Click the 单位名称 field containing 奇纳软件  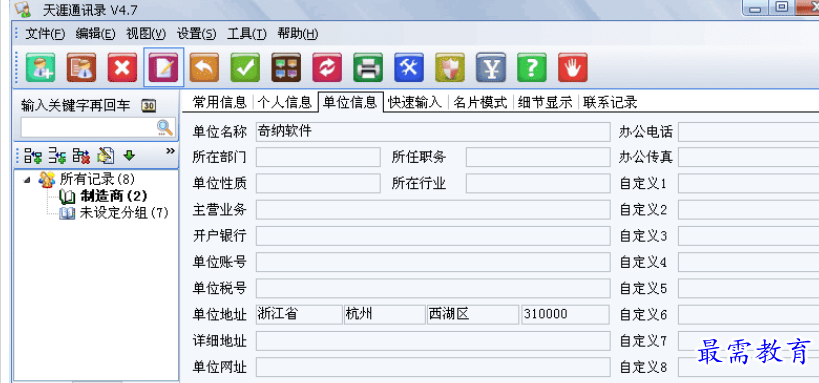coord(432,132)
